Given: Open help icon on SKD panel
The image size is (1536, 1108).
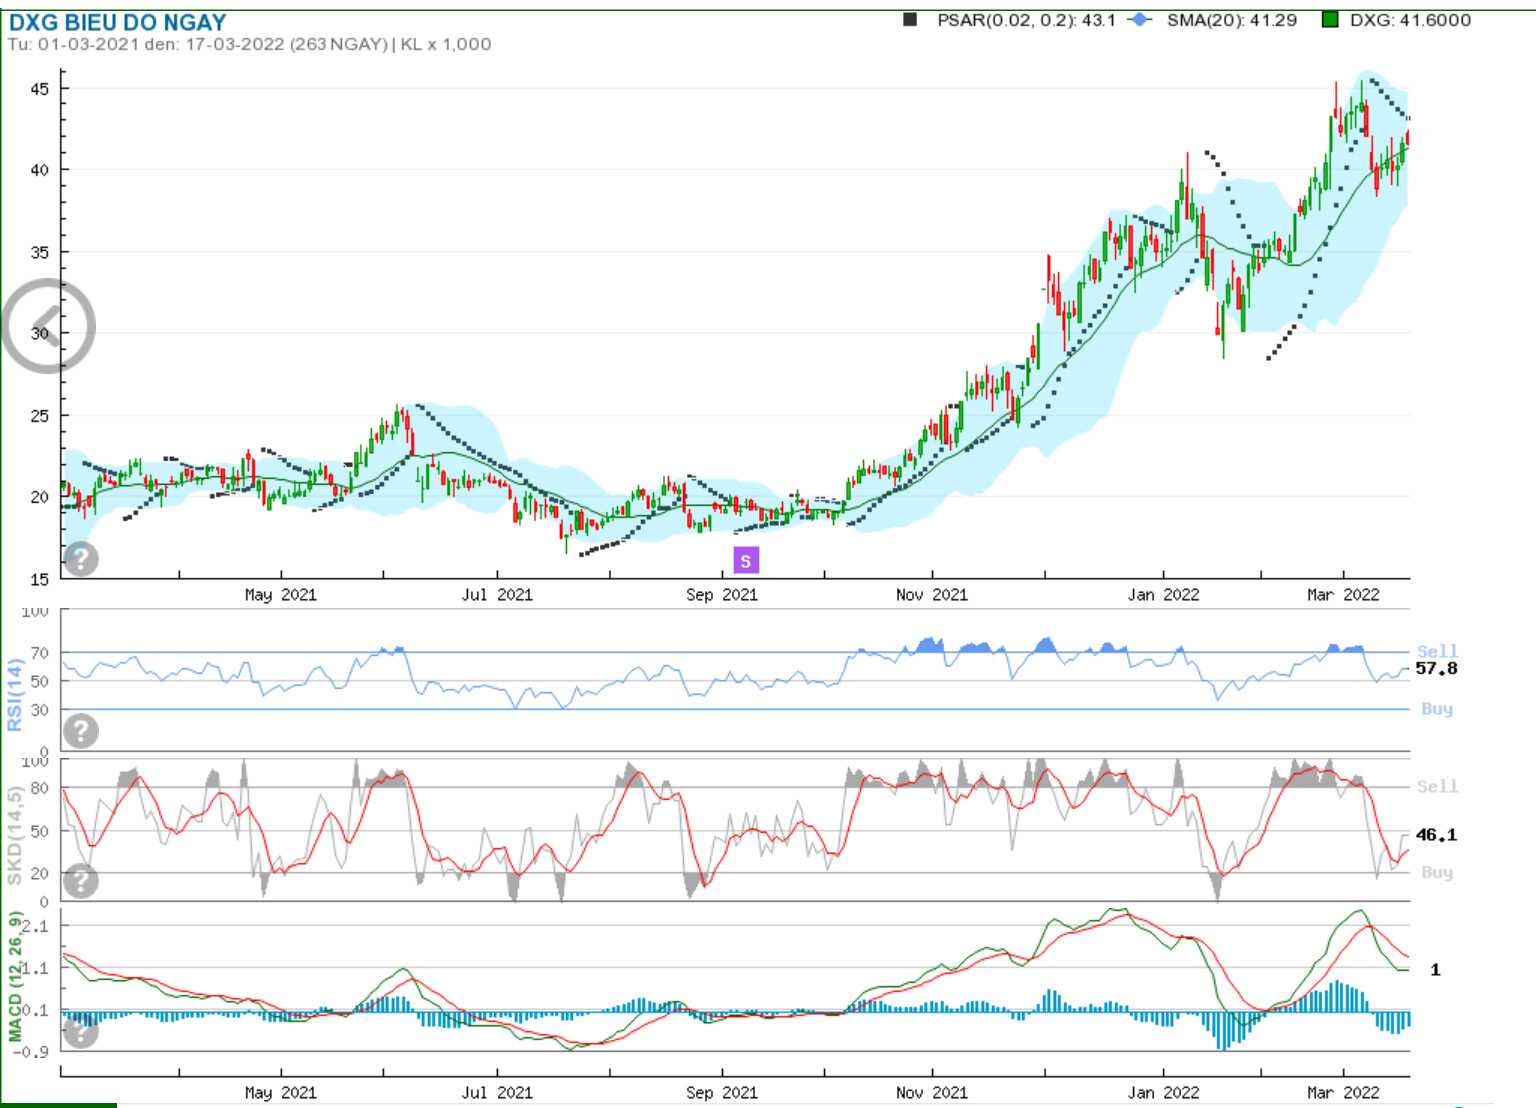Looking at the screenshot, I should pos(81,881).
